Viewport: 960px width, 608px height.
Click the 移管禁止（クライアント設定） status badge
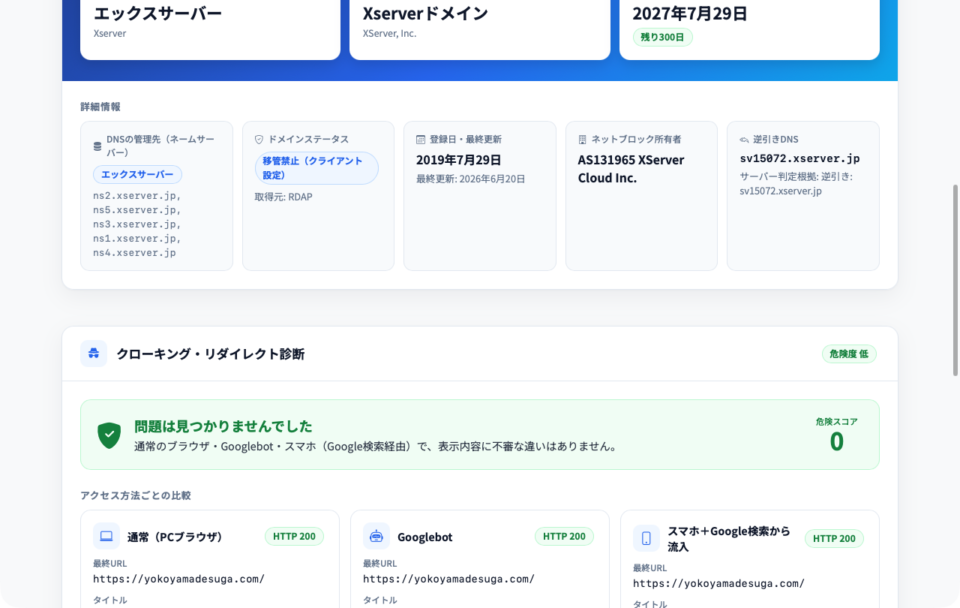[317, 168]
